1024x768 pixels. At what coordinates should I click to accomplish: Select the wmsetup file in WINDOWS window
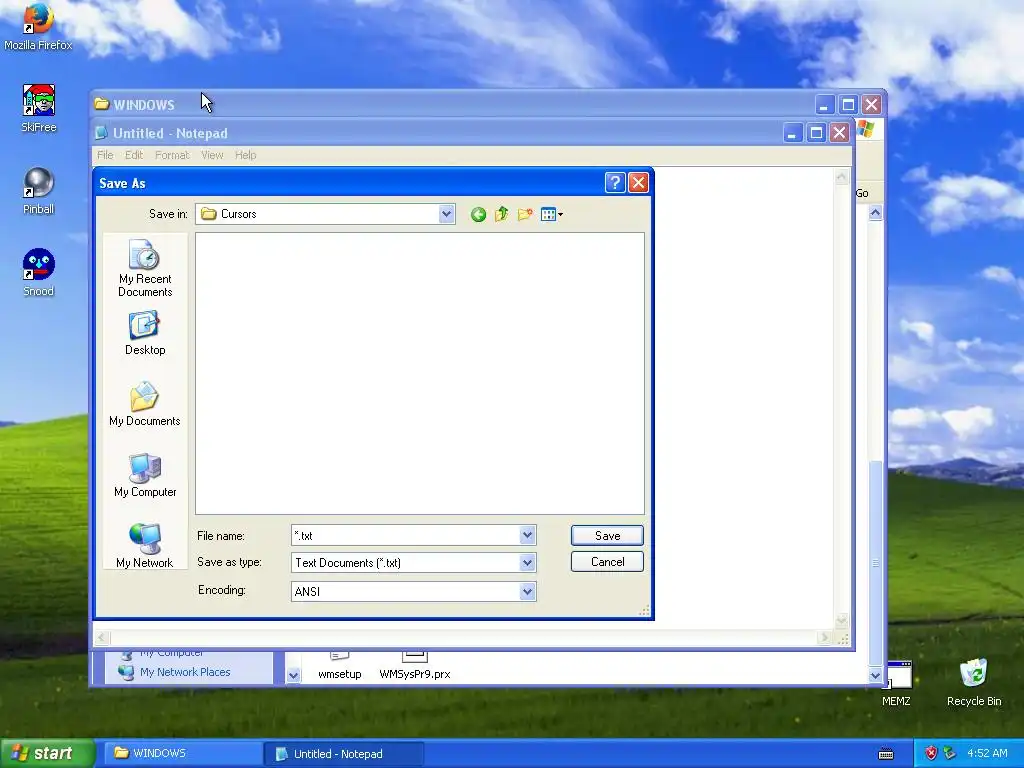340,667
